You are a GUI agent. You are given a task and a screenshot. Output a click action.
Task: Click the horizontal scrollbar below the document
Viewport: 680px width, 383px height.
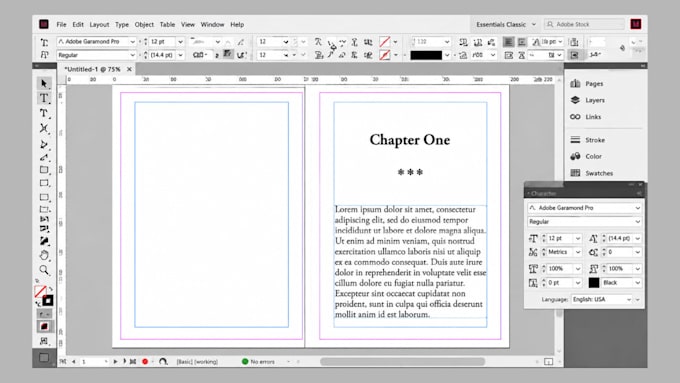coord(402,361)
